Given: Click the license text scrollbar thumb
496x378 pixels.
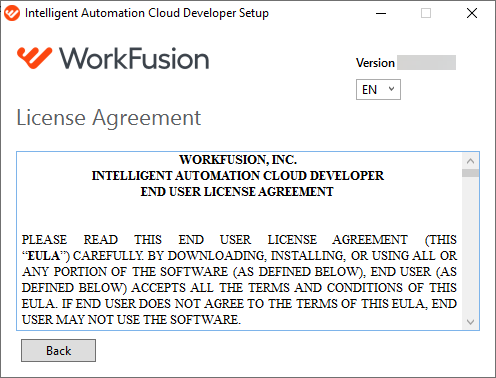Looking at the screenshot, I should [471, 173].
